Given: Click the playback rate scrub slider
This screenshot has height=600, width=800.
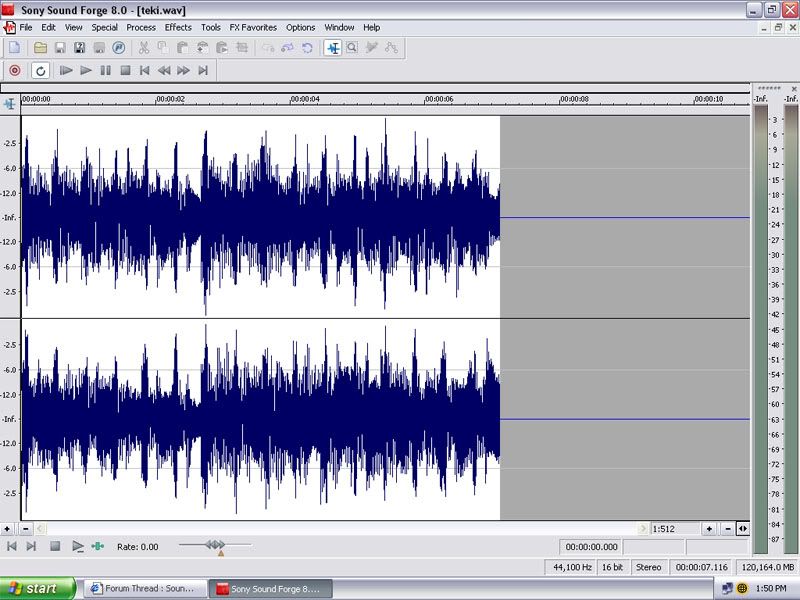Looking at the screenshot, I should [215, 546].
